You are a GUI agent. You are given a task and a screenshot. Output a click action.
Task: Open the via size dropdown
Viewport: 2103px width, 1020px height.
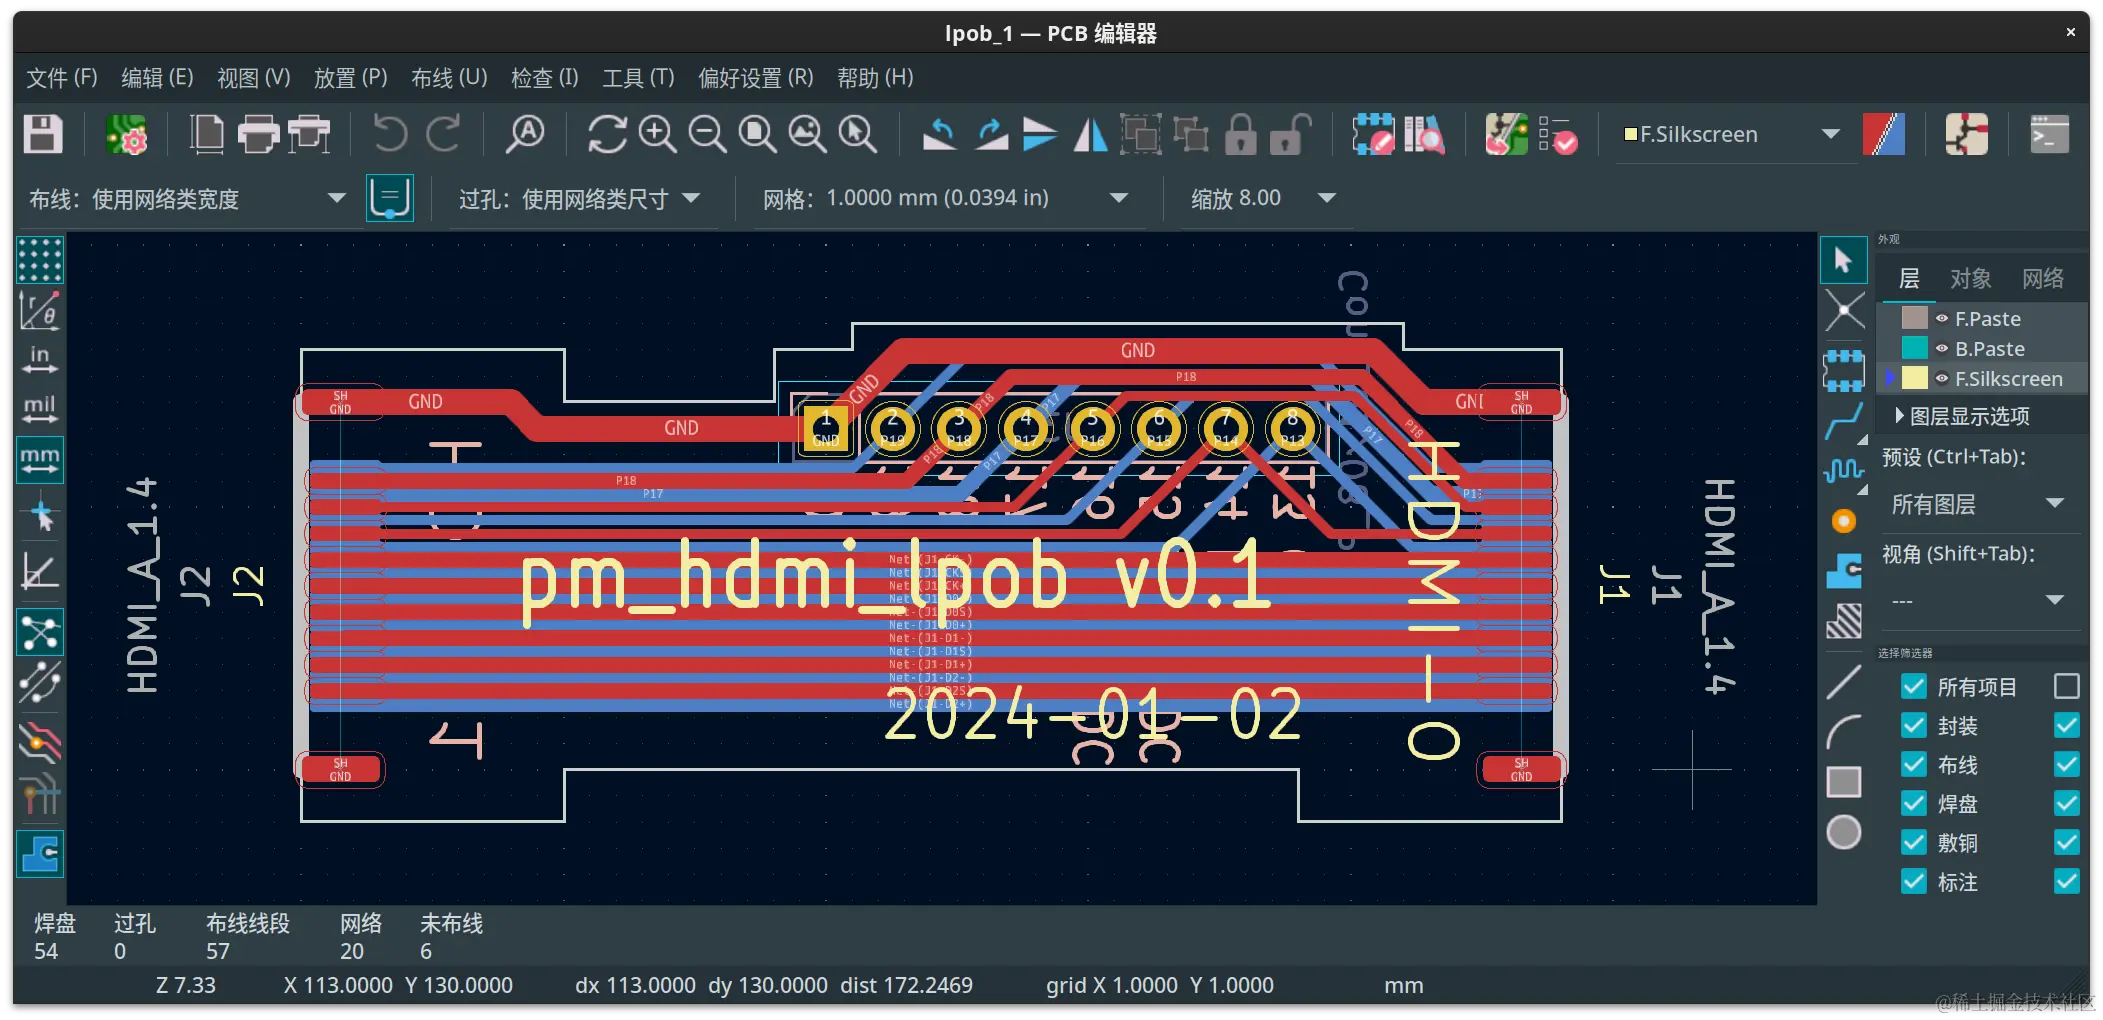tap(690, 197)
